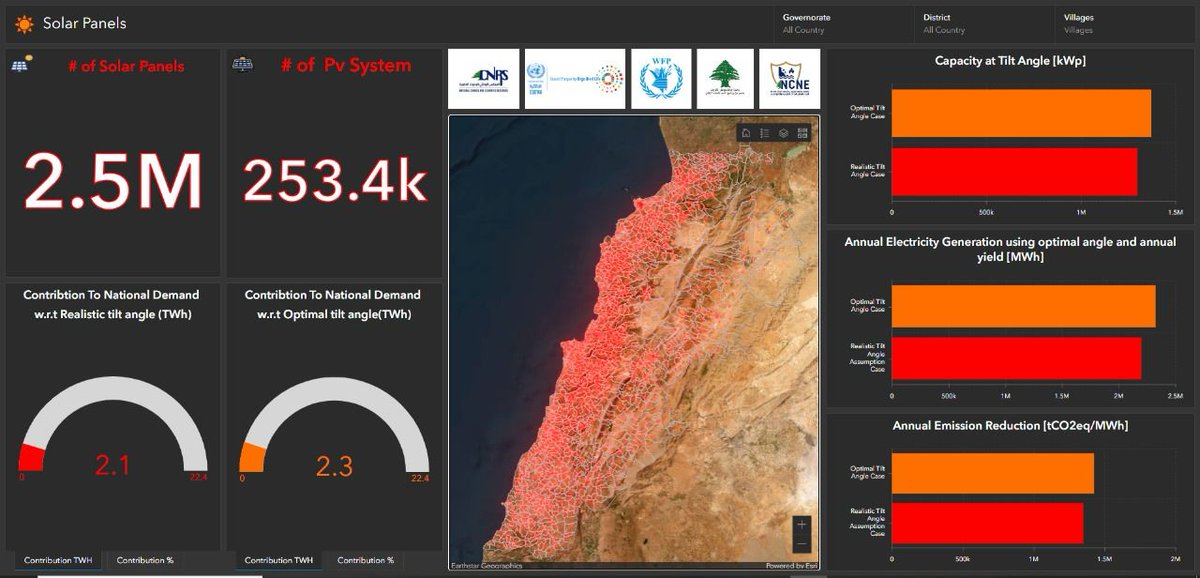Click the NCNE logo

click(x=790, y=78)
